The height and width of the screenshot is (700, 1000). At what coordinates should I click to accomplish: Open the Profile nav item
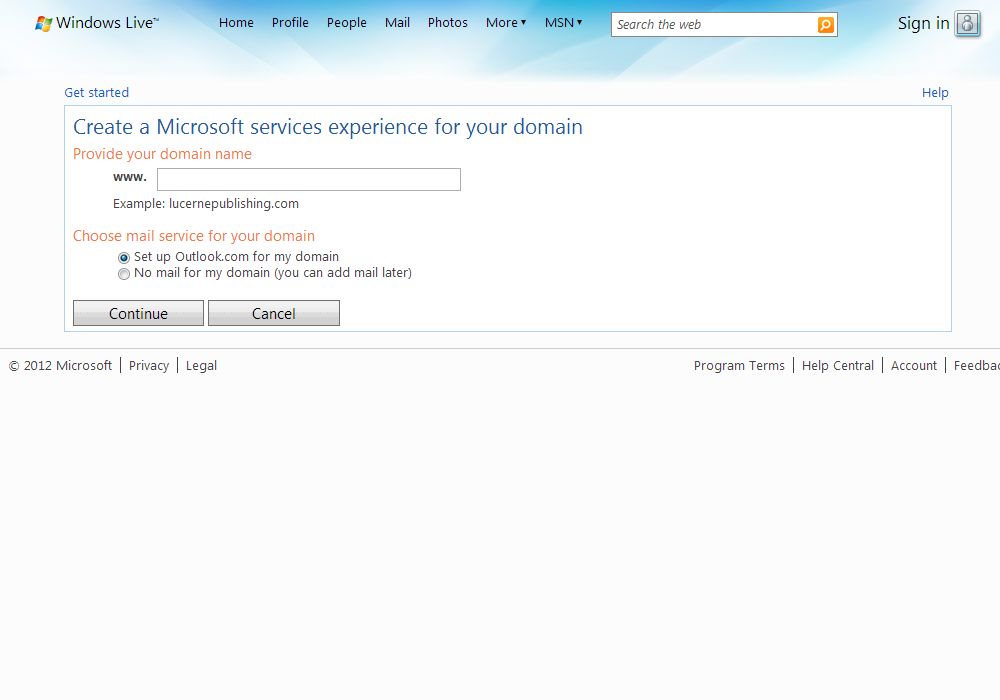tap(290, 23)
